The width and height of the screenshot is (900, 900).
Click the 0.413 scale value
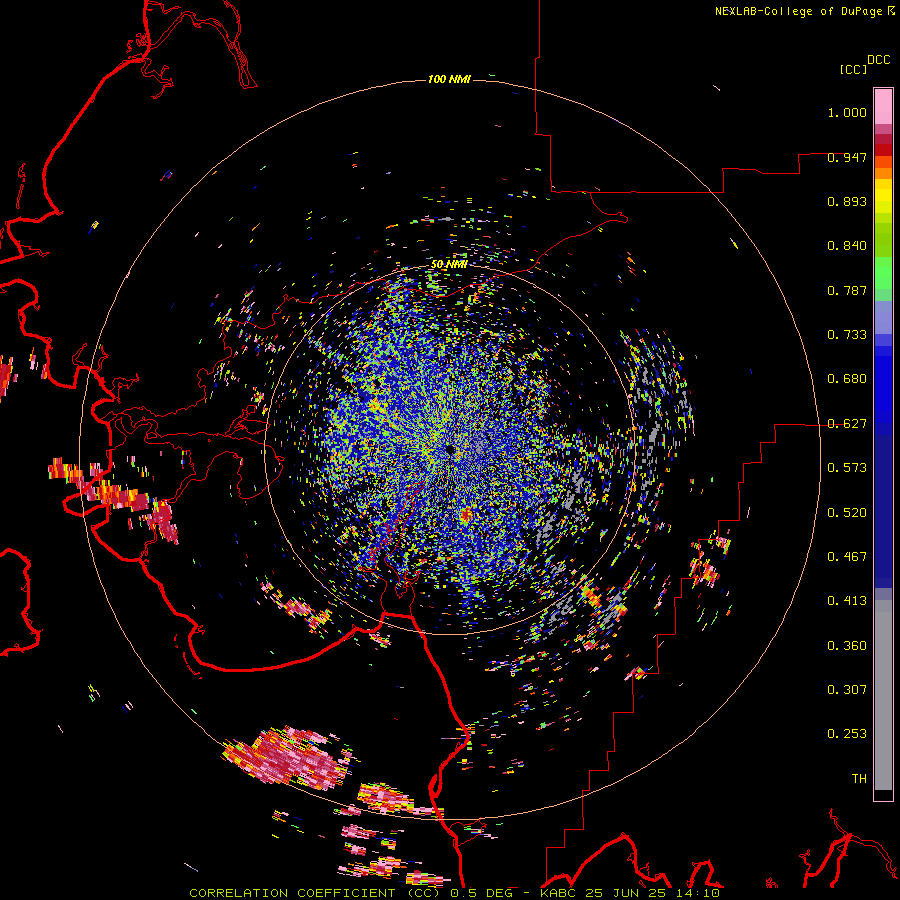[x=847, y=601]
